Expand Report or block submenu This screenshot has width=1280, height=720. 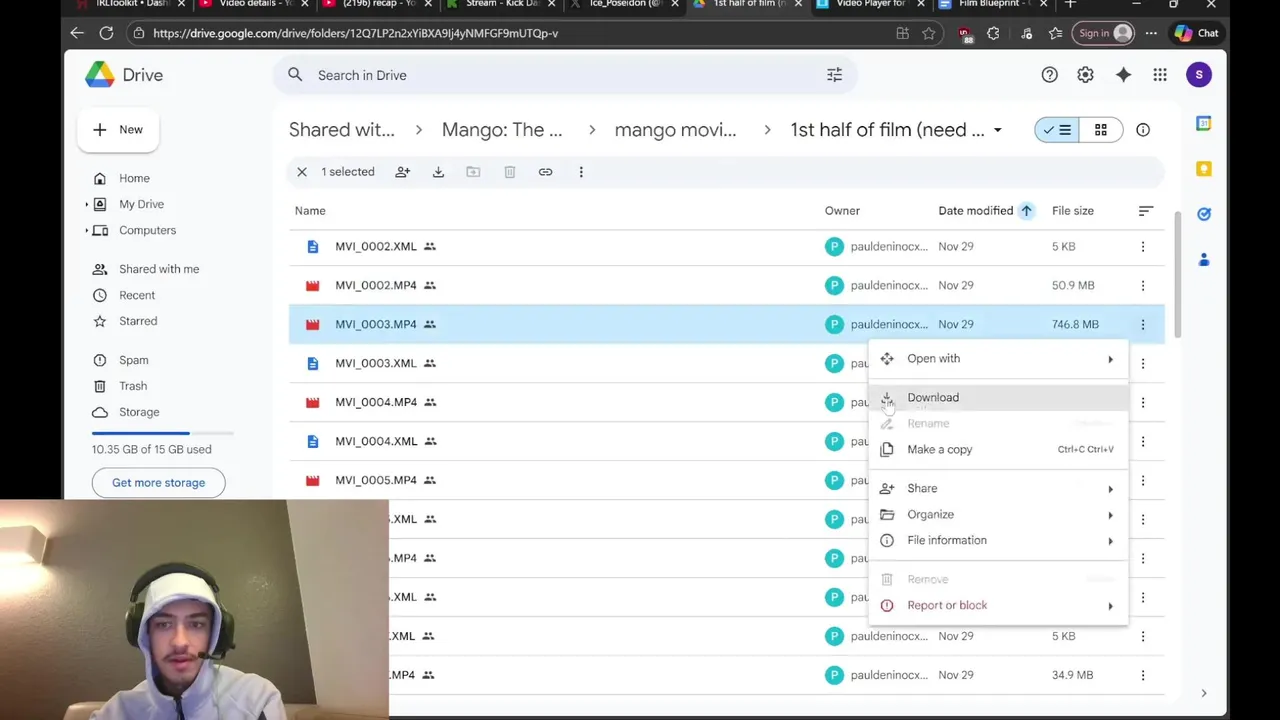[x=1110, y=606]
